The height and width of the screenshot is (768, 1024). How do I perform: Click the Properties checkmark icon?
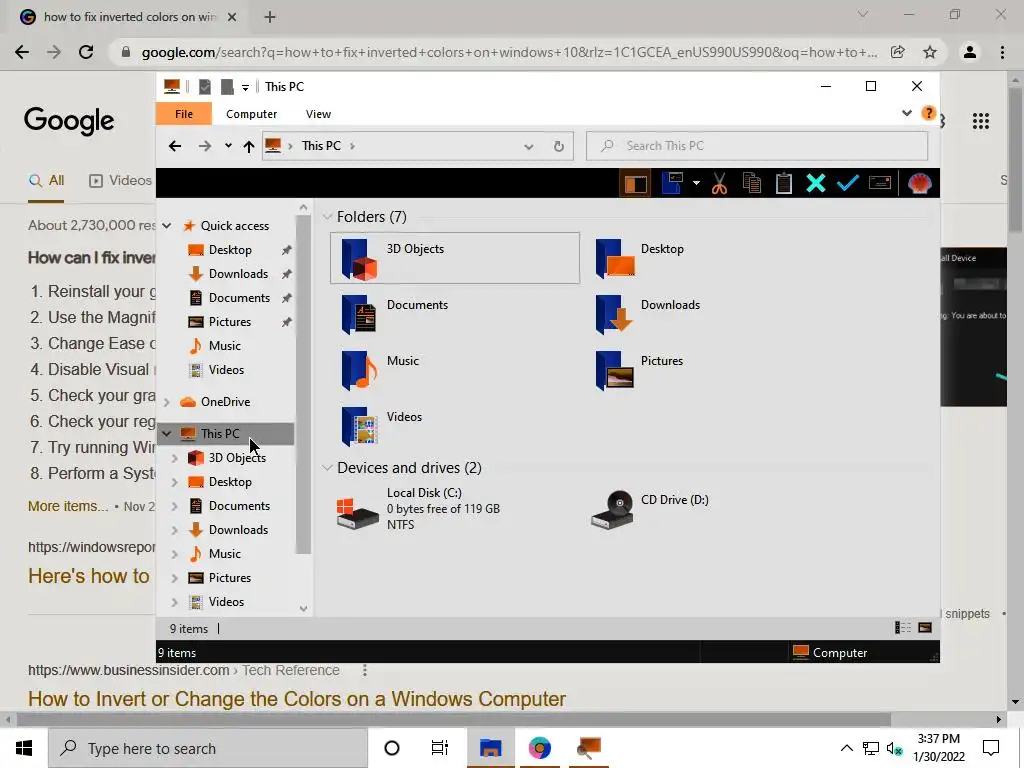coord(847,184)
